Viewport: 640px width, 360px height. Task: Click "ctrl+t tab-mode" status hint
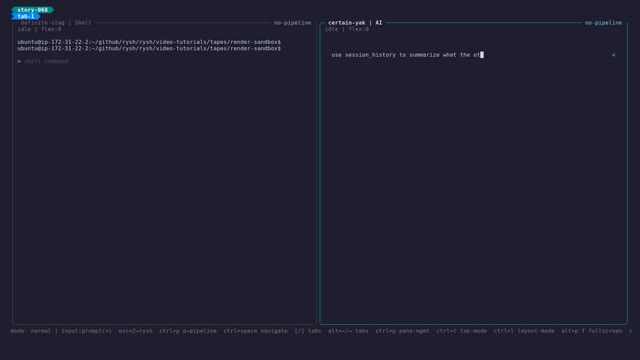[461, 331]
